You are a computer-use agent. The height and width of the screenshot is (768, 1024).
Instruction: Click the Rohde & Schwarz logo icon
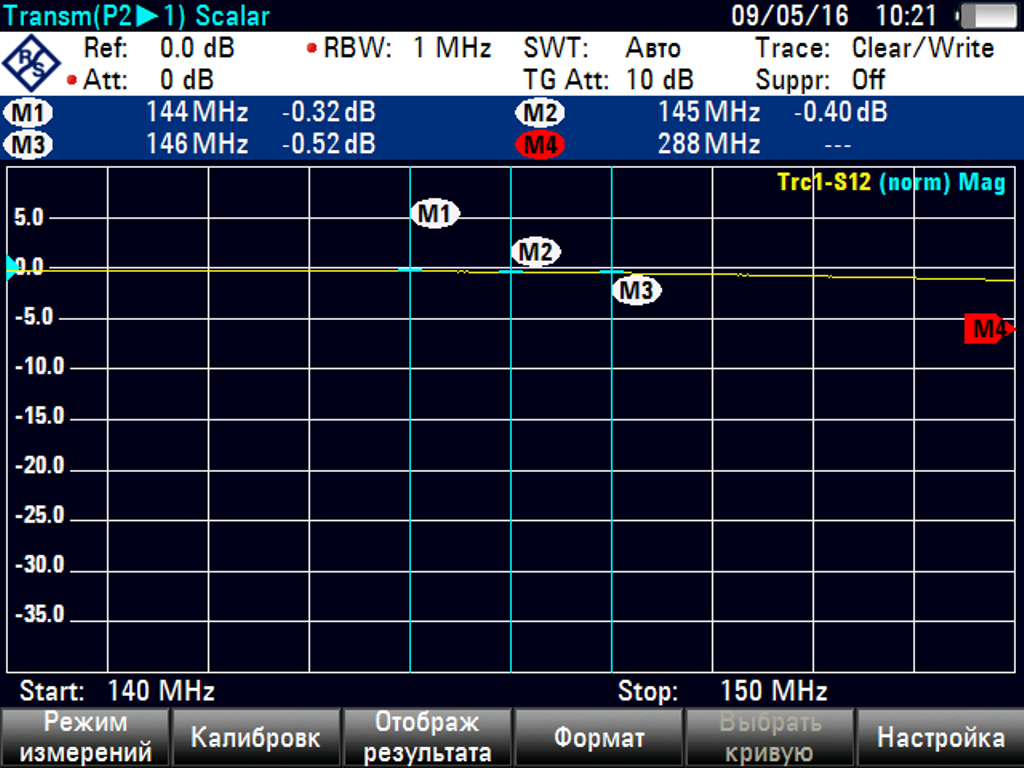point(29,63)
